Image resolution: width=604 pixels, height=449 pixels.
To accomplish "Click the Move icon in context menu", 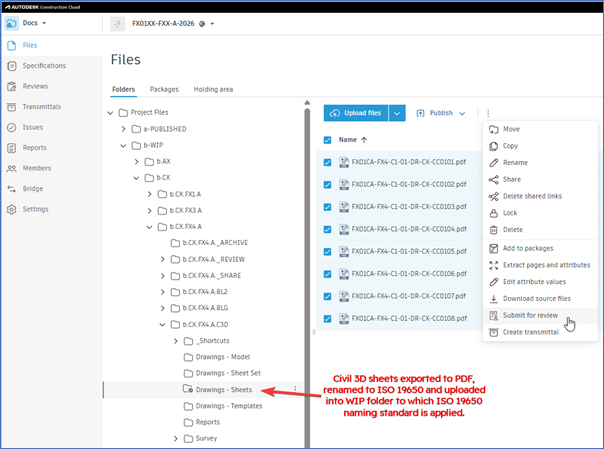I will [493, 129].
